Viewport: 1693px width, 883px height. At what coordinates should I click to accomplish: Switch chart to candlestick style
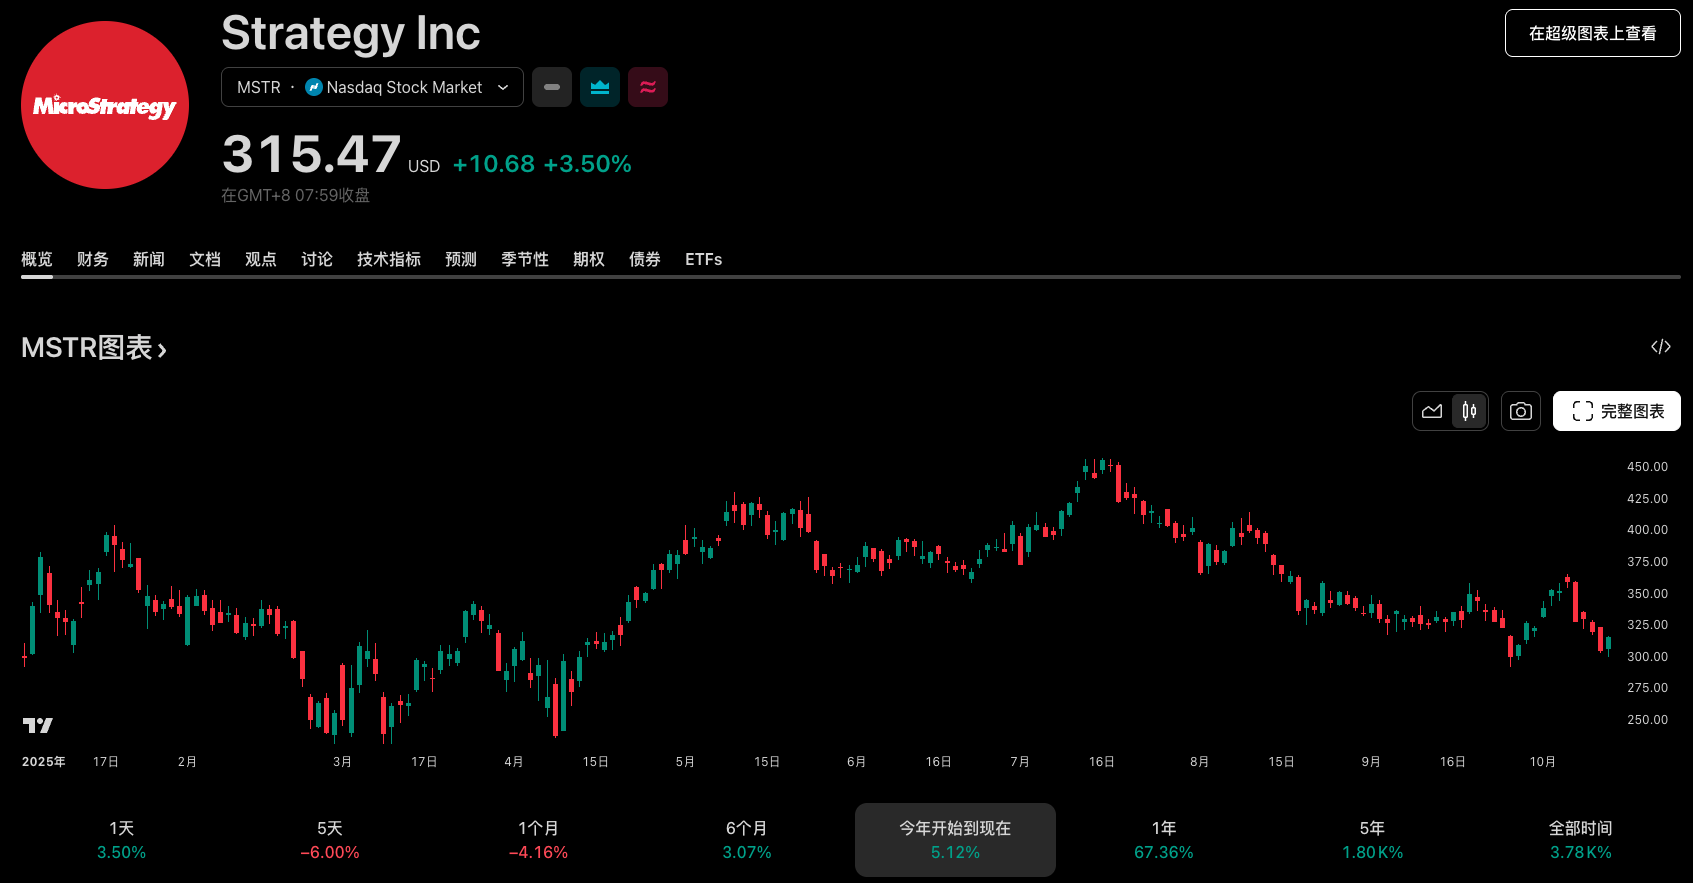[1469, 411]
